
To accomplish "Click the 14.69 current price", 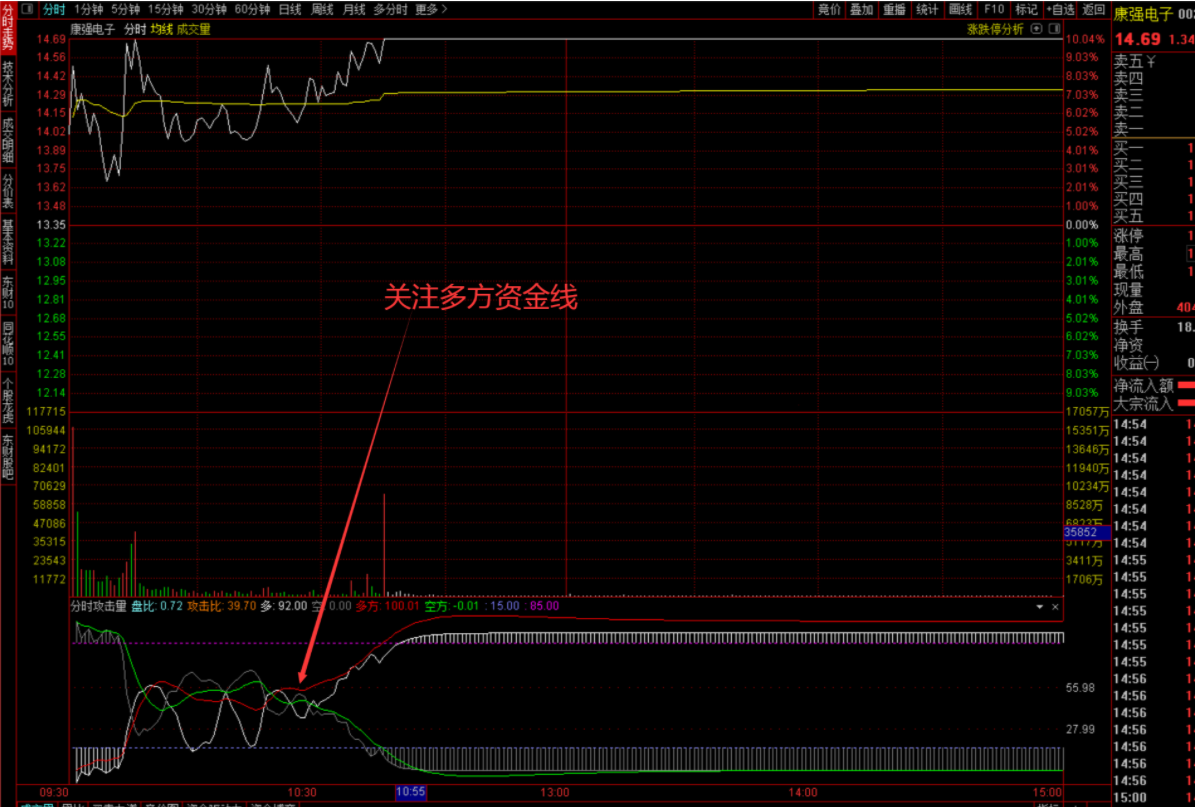I will pyautogui.click(x=1138, y=39).
